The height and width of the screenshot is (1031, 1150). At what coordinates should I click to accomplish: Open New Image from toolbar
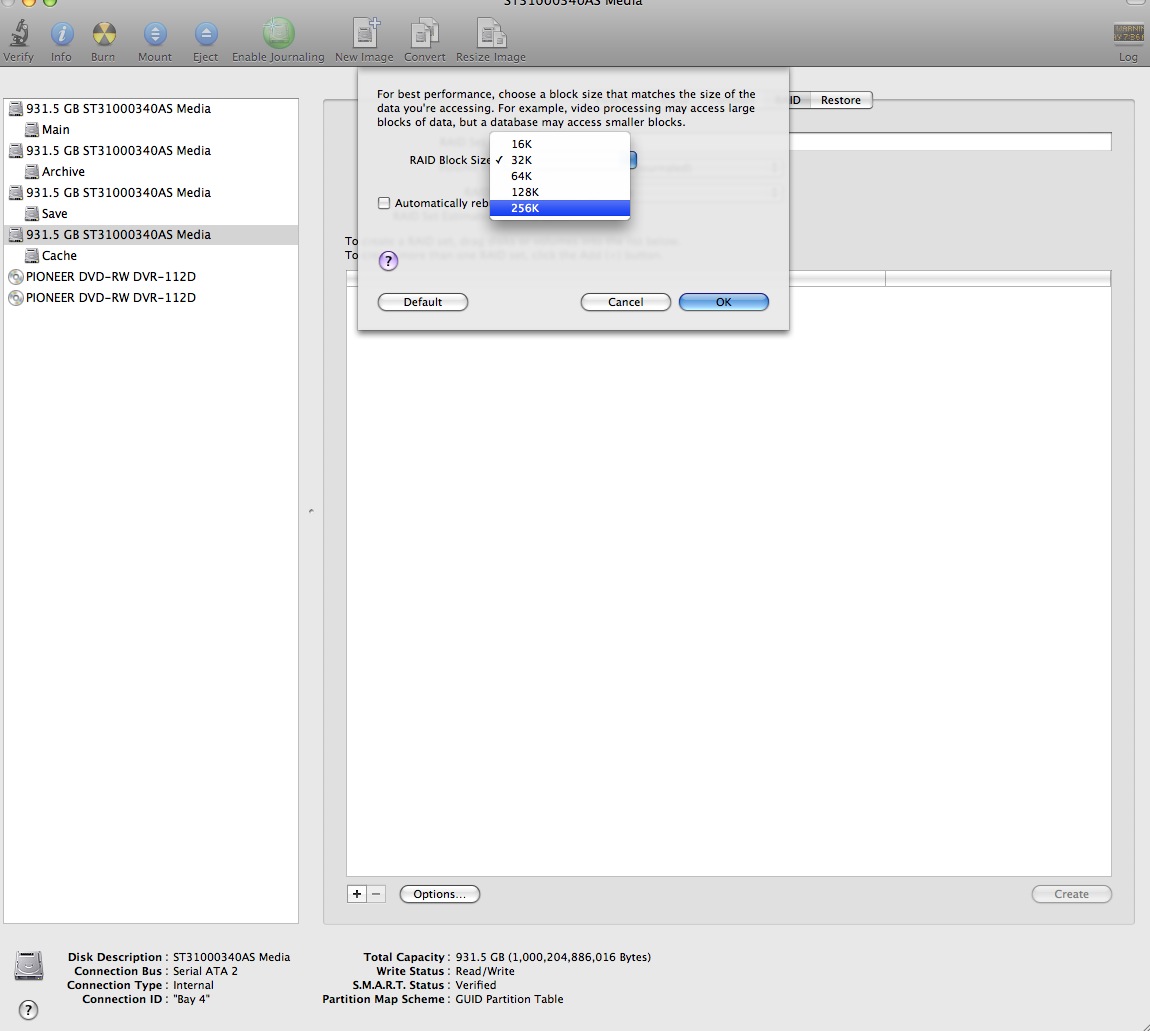pyautogui.click(x=364, y=34)
